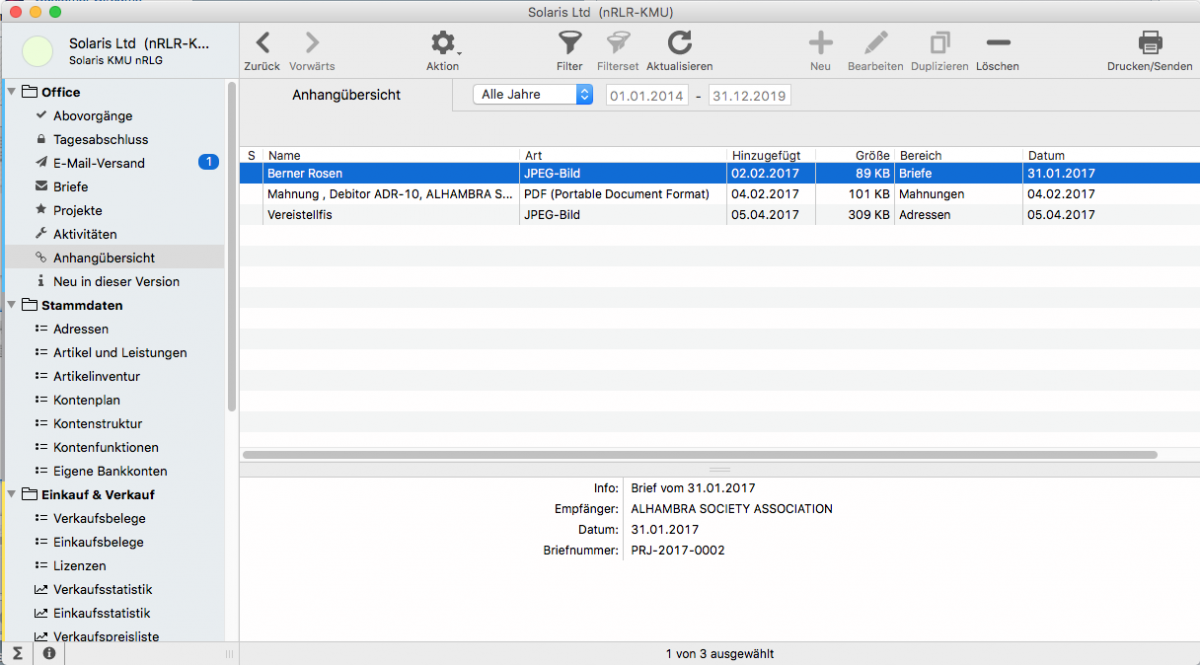Click the Zurück back arrow icon
Viewport: 1200px width, 665px height.
(x=262, y=43)
